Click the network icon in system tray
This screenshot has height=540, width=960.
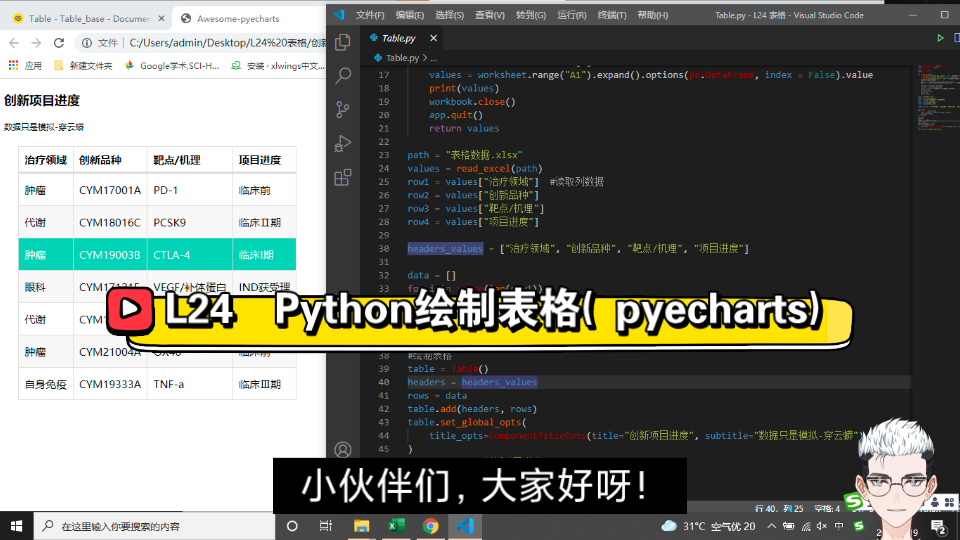[806, 526]
